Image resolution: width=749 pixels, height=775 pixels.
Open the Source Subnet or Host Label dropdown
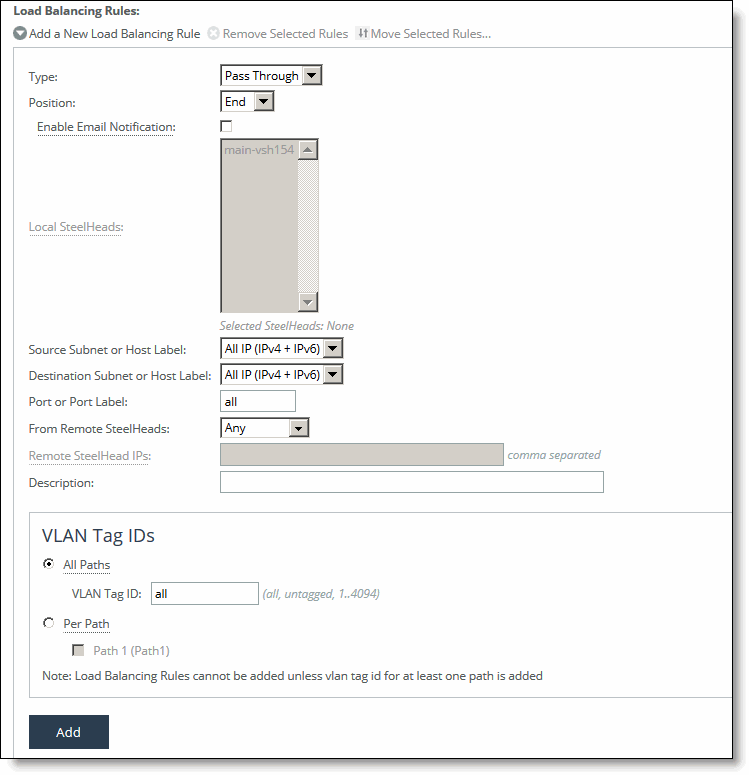coord(281,349)
